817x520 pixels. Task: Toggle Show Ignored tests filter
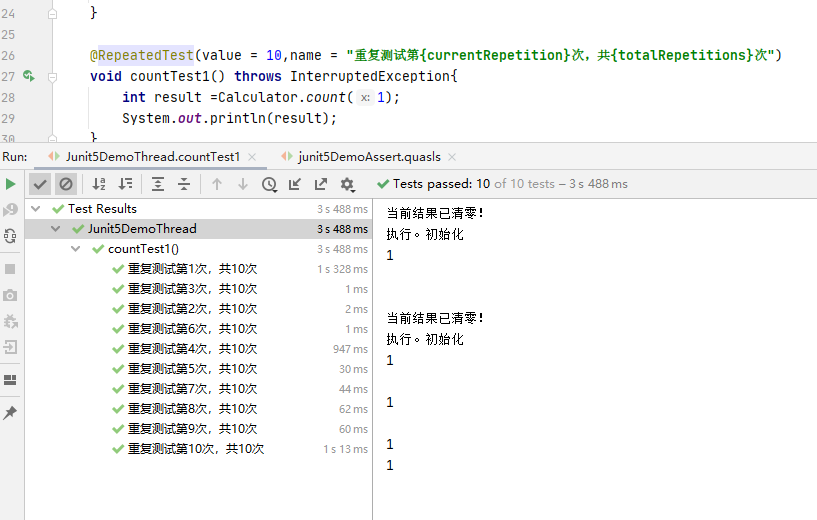pos(65,184)
